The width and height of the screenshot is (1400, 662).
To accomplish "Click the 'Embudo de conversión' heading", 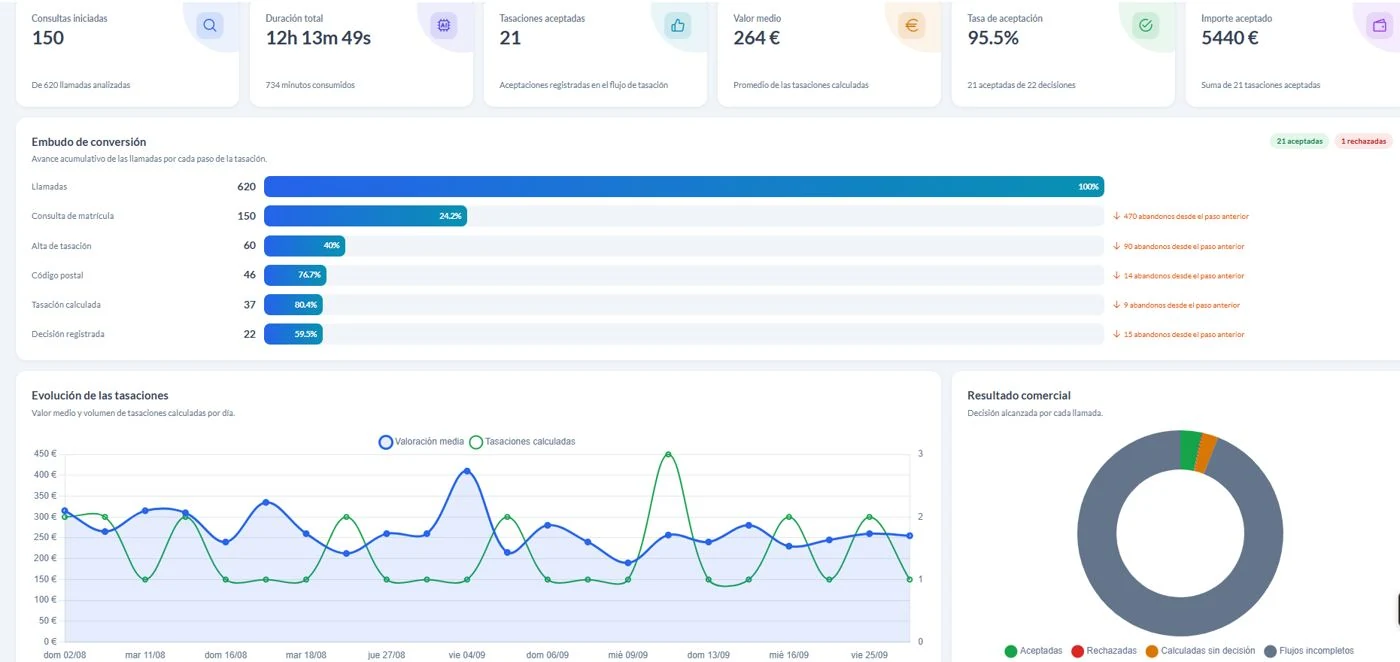I will click(89, 142).
